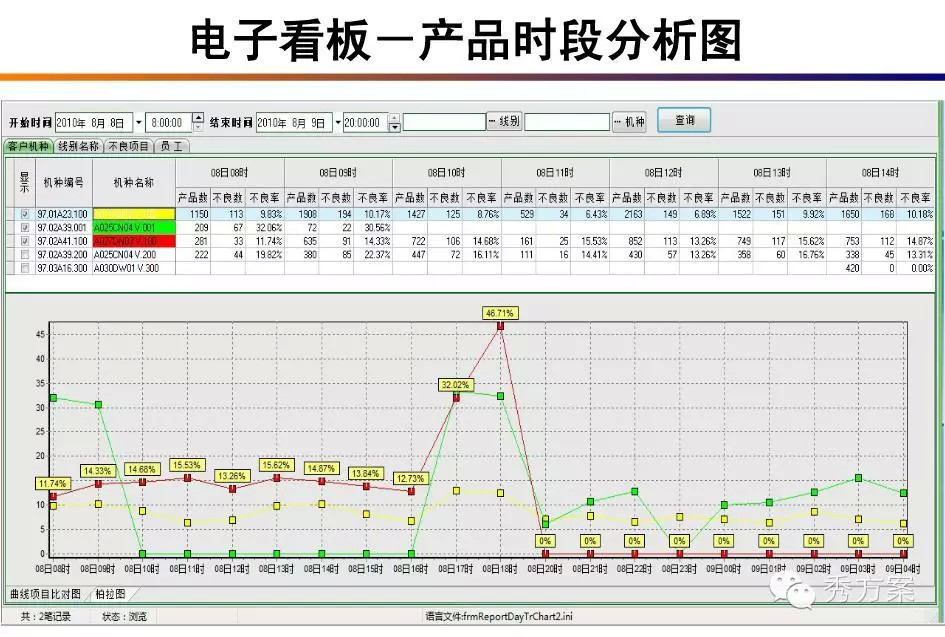The image size is (945, 637).
Task: Uncheck display box for 97.01A23.100
Action: (25, 214)
